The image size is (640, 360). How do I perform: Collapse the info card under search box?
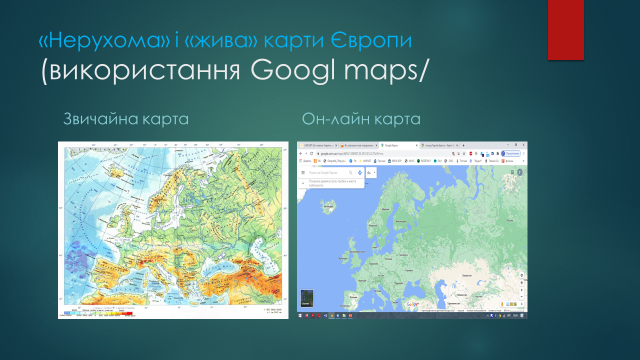point(303,183)
